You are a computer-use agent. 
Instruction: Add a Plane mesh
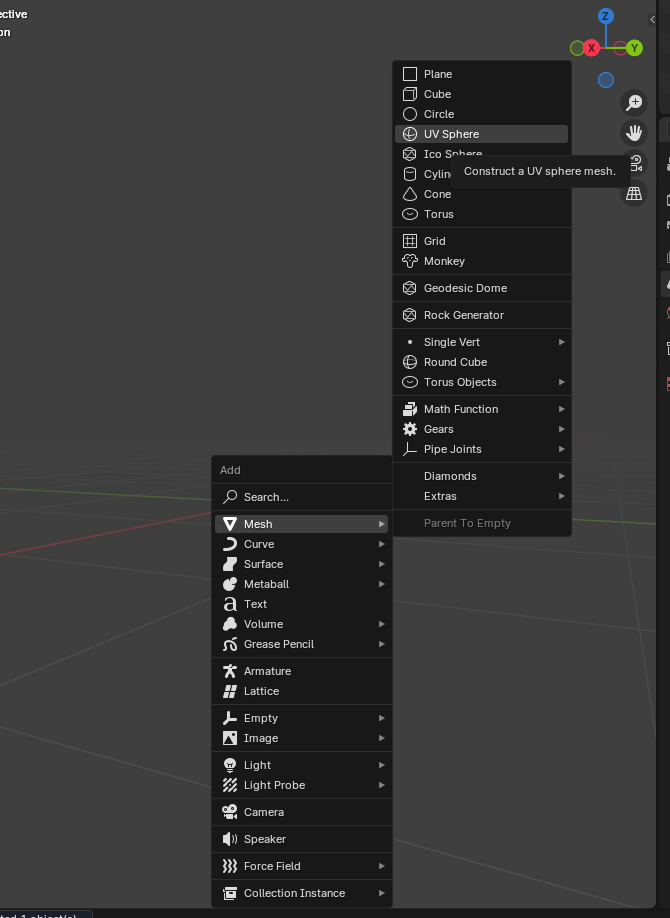[481, 74]
